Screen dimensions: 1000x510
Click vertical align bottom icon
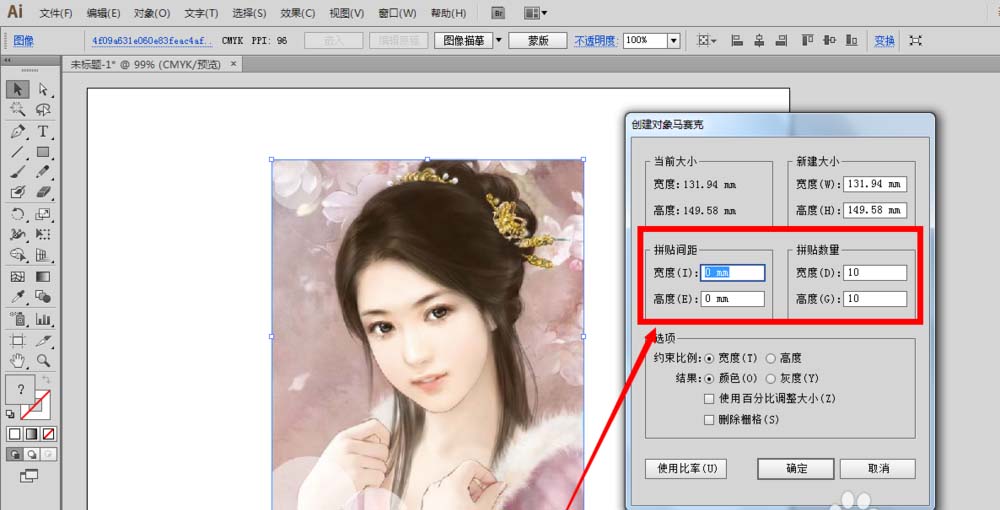851,40
